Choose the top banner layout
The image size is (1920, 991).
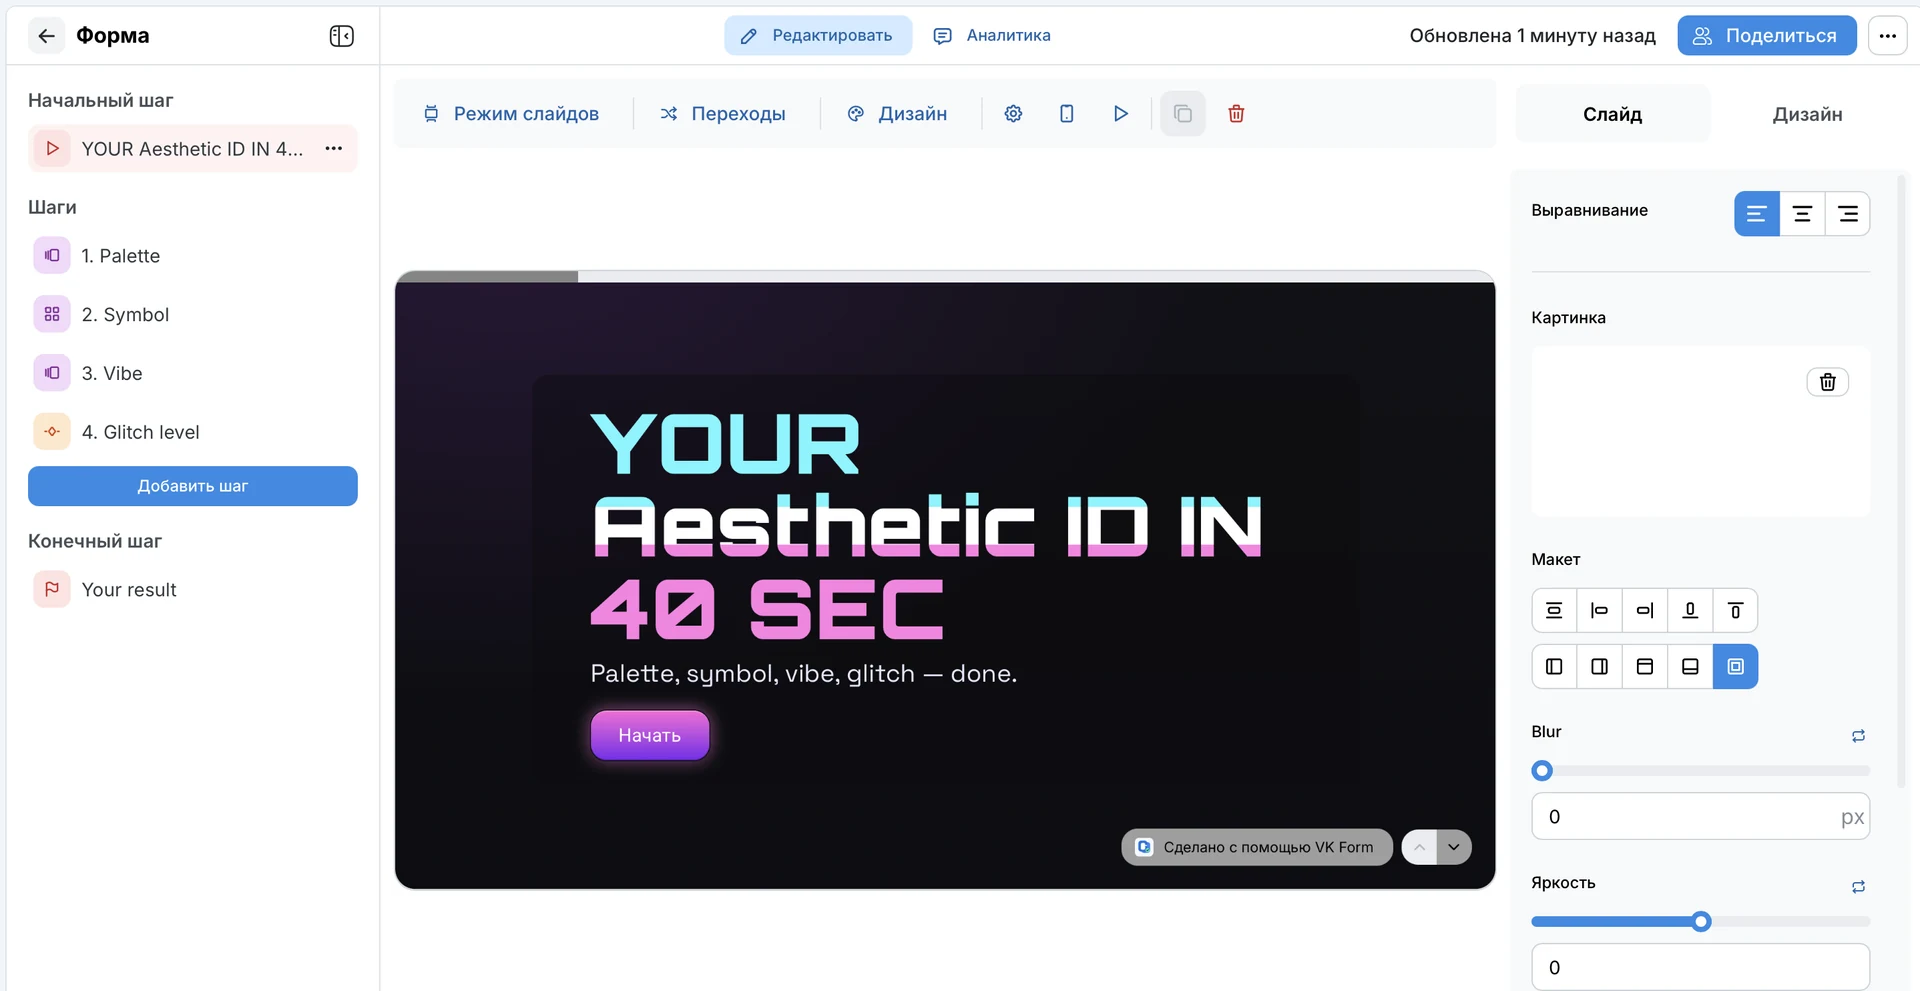point(1645,666)
